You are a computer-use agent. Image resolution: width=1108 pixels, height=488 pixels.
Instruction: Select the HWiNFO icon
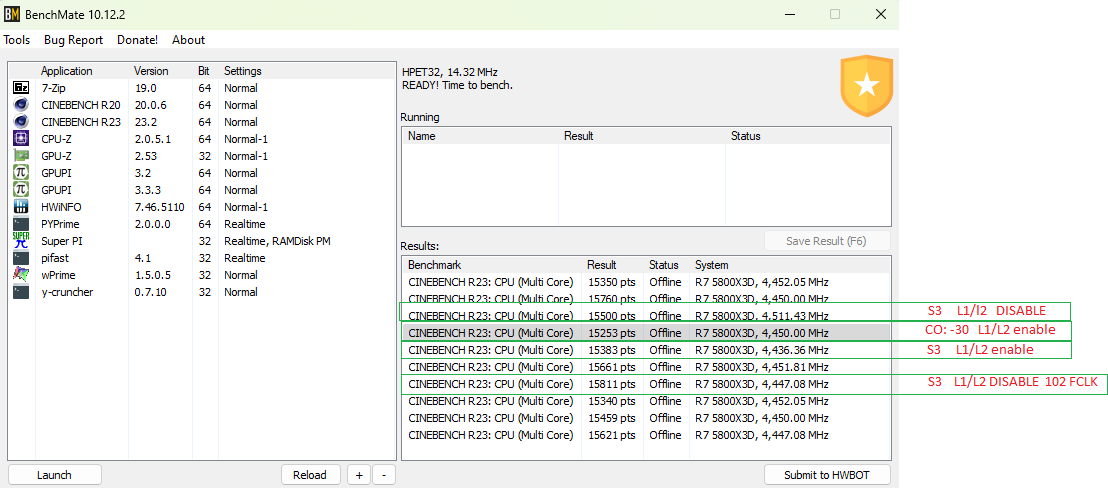(x=20, y=207)
